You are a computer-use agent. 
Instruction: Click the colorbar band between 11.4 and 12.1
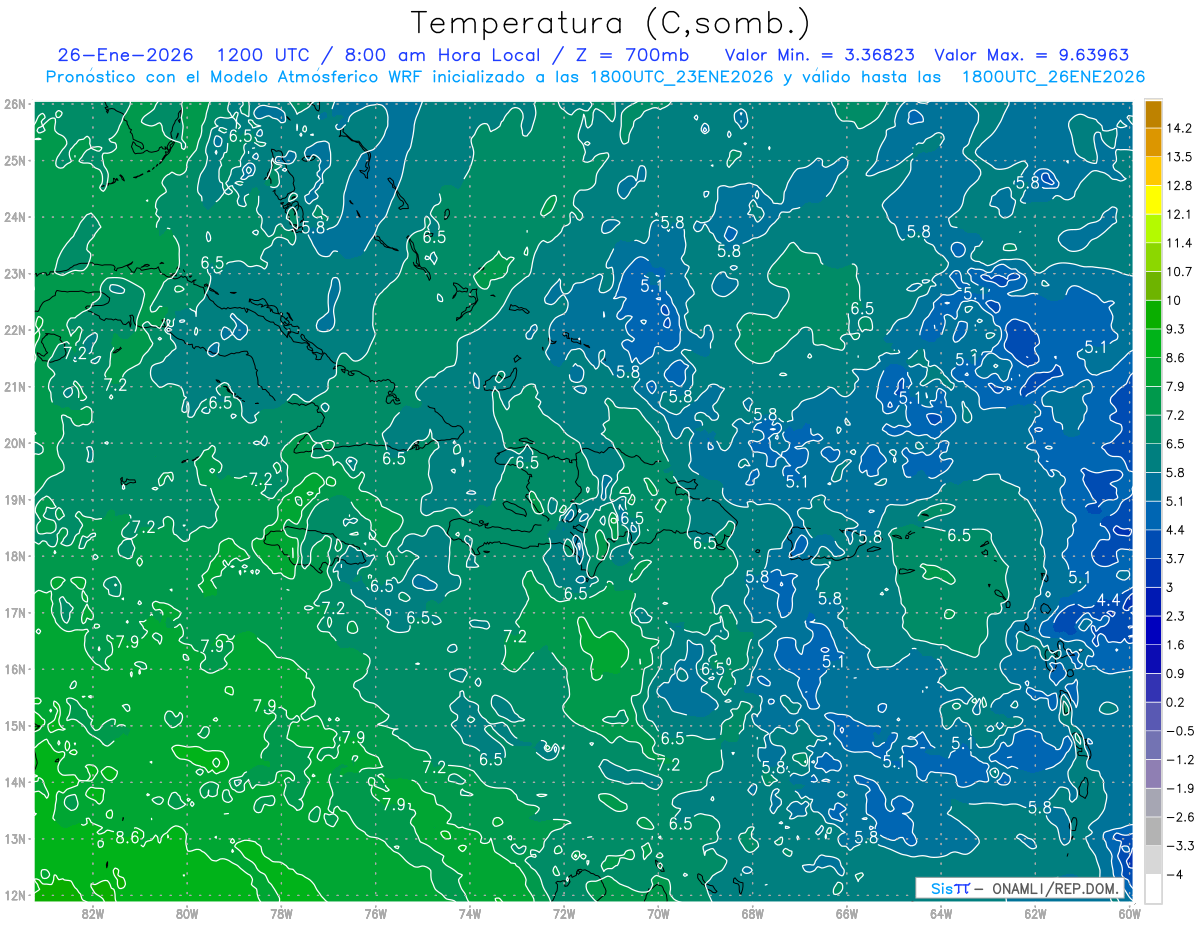[1153, 229]
